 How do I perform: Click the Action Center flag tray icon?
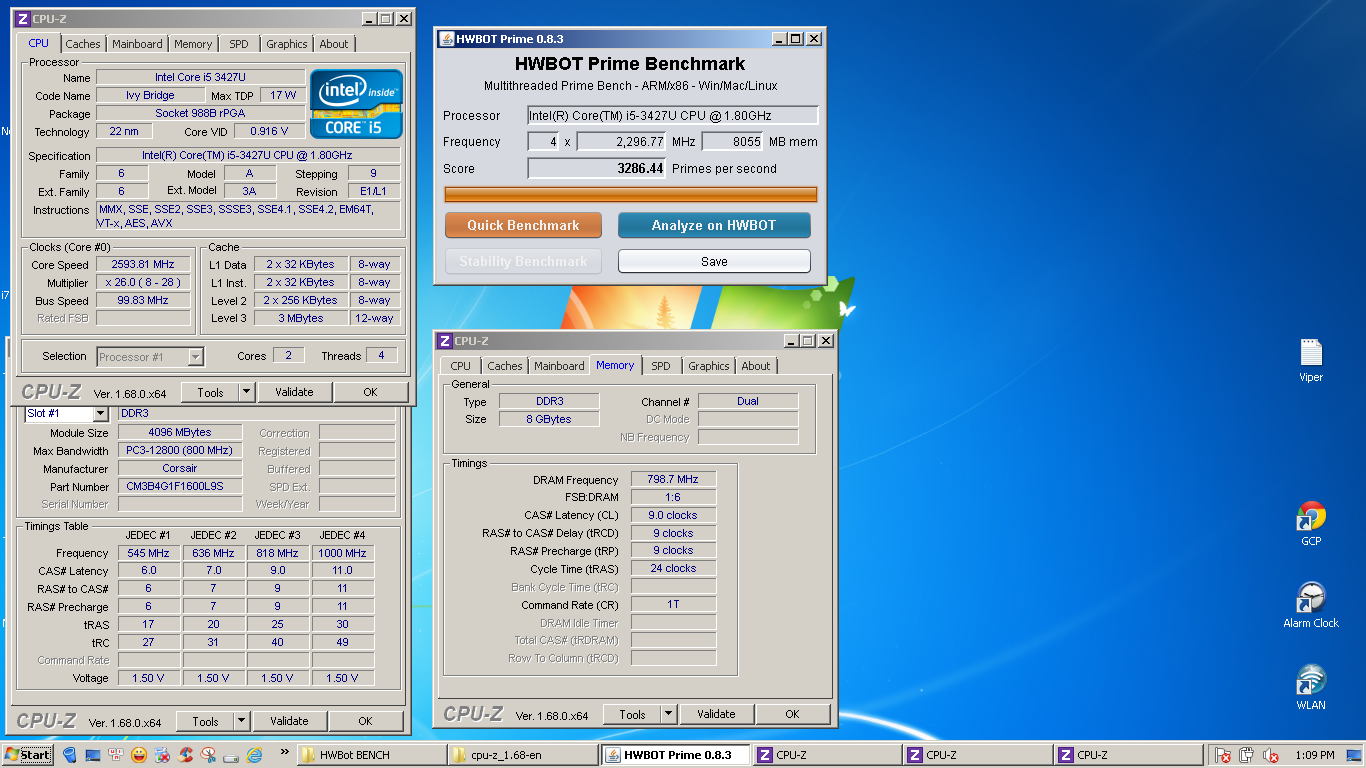[1223, 755]
